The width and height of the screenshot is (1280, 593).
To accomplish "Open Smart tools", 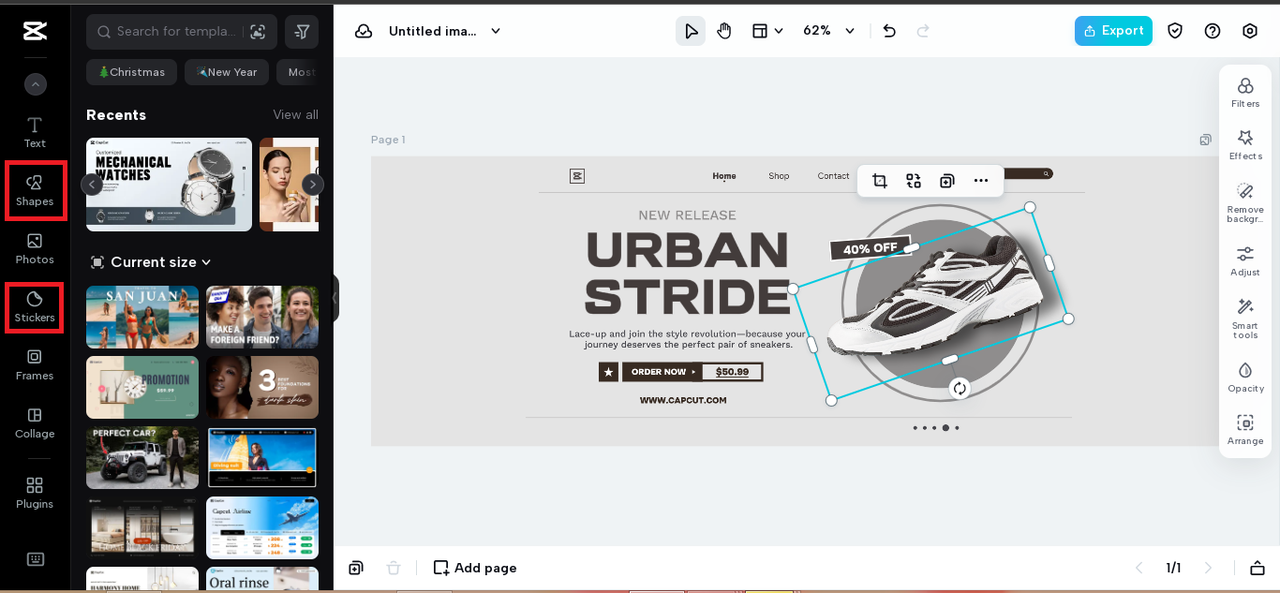I will [x=1245, y=319].
